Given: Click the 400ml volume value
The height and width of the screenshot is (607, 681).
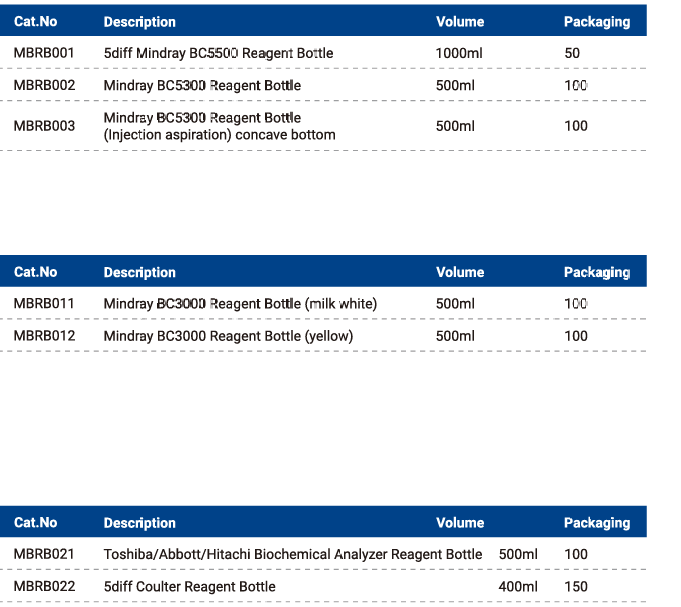Looking at the screenshot, I should point(518,586).
